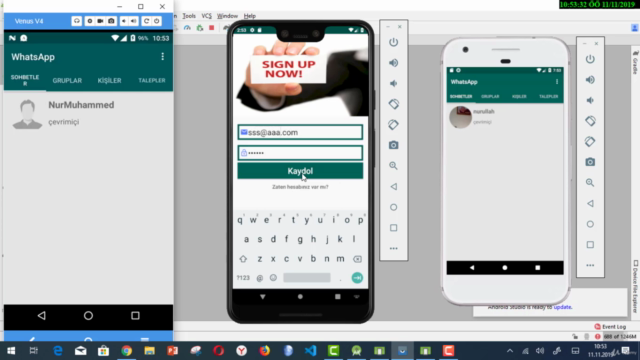Open extended controls (three dots) on the right emulator panel
The width and height of the screenshot is (640, 360).
(590, 265)
